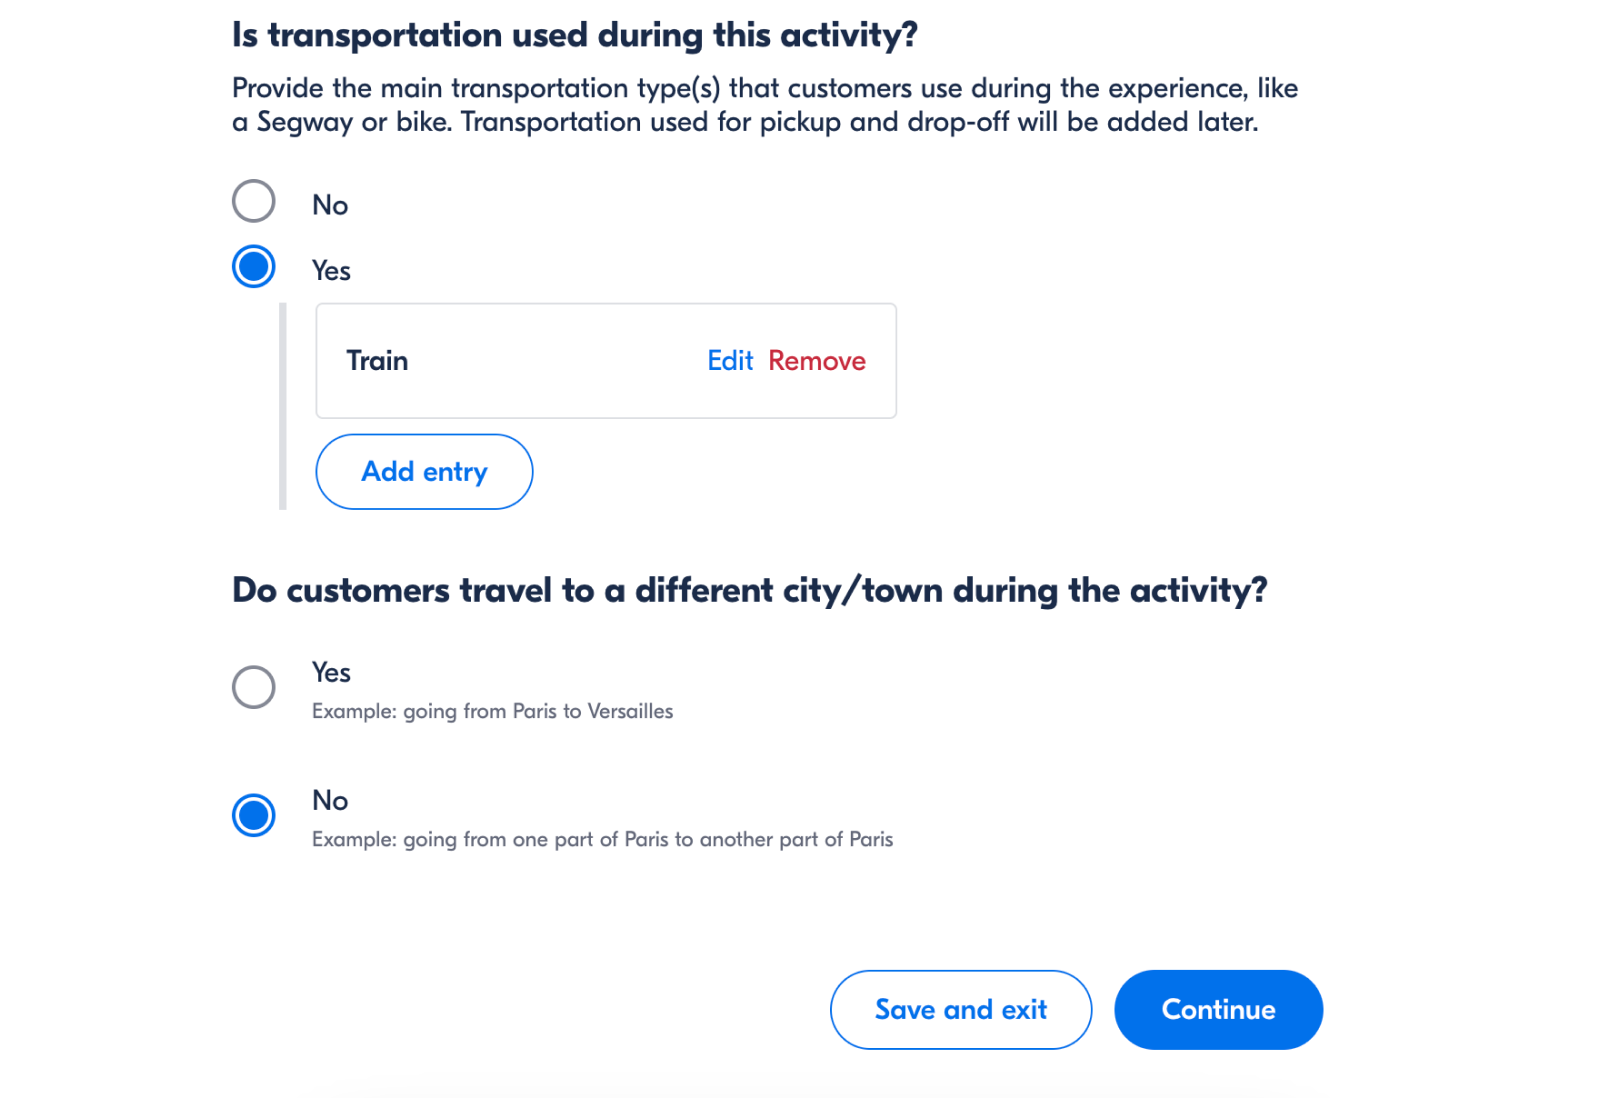Click the transportation description paragraph

pyautogui.click(x=765, y=104)
